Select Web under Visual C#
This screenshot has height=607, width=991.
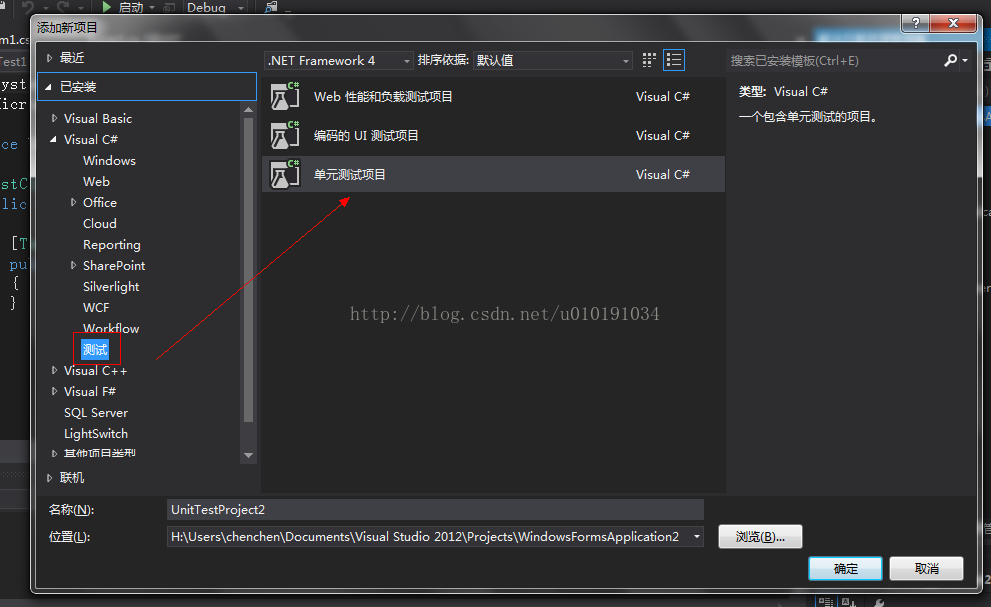pyautogui.click(x=96, y=181)
